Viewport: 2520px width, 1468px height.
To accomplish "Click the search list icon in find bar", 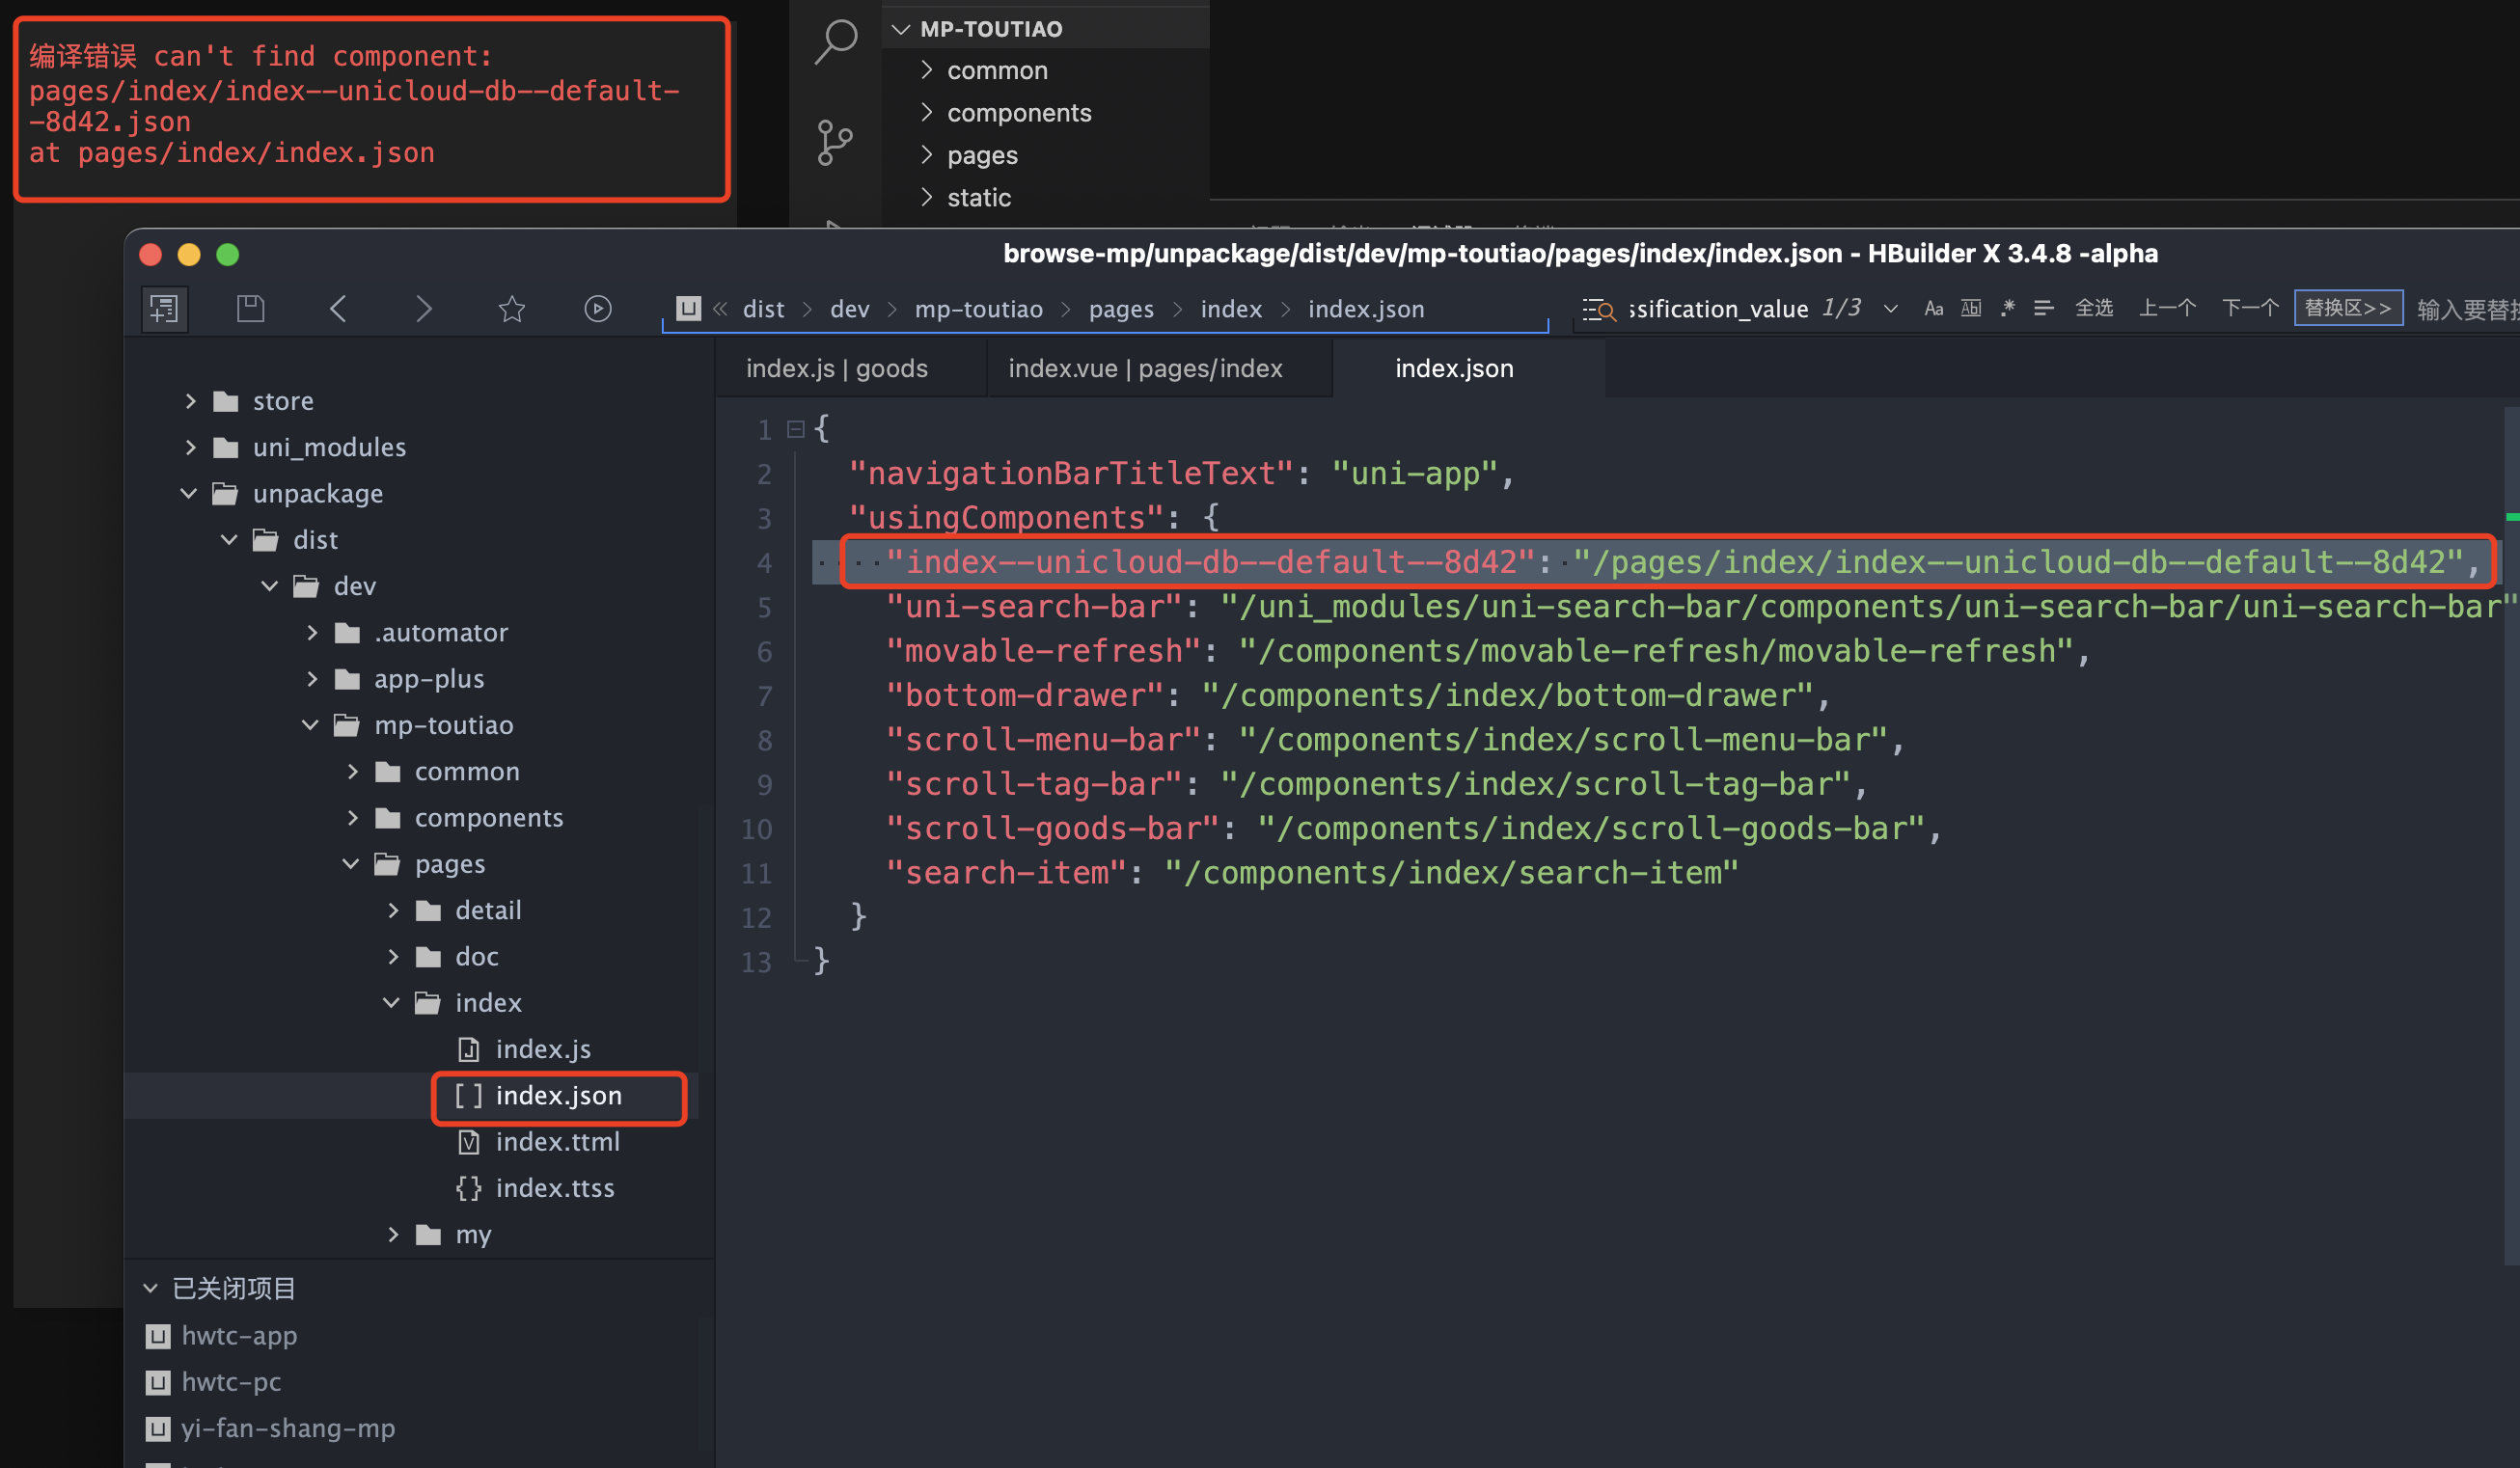I will [1599, 309].
